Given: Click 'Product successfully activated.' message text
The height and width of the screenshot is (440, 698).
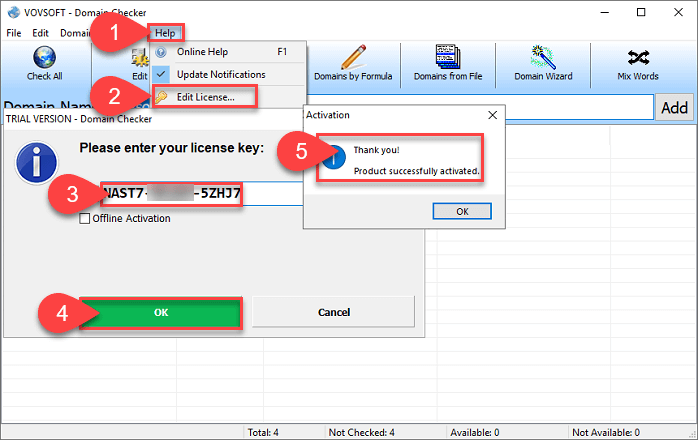Looking at the screenshot, I should point(416,171).
